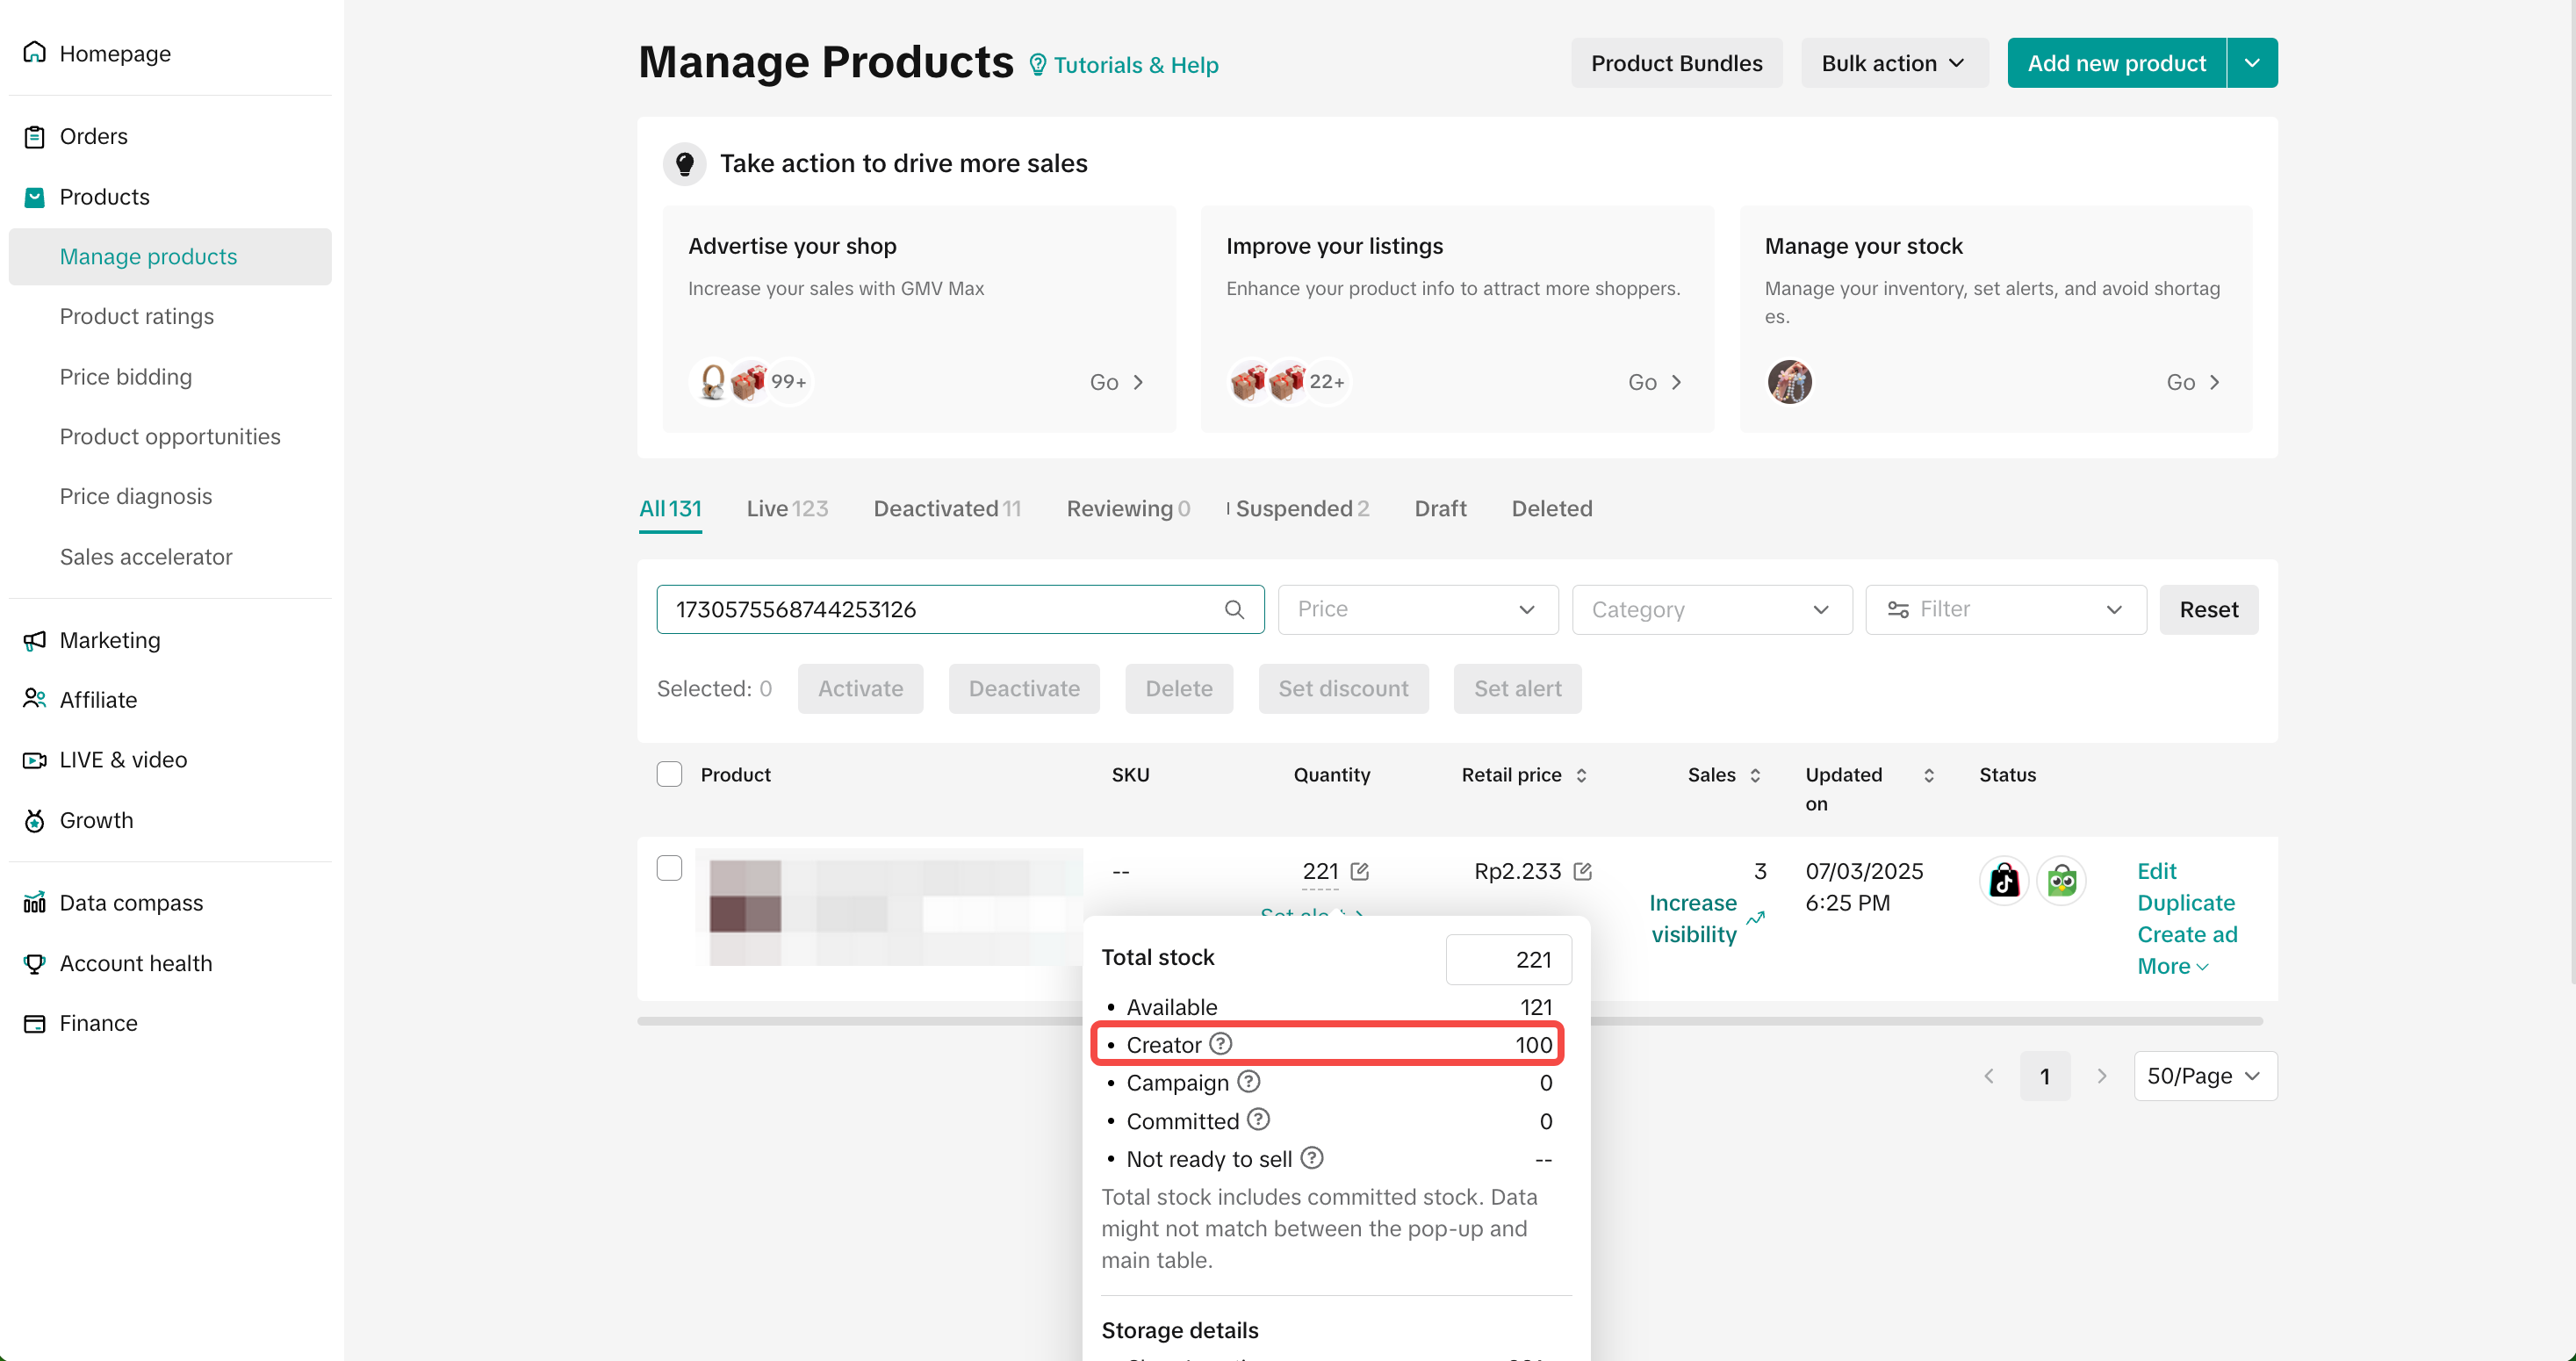The width and height of the screenshot is (2576, 1361).
Task: Expand the Bulk action menu
Action: point(1893,63)
